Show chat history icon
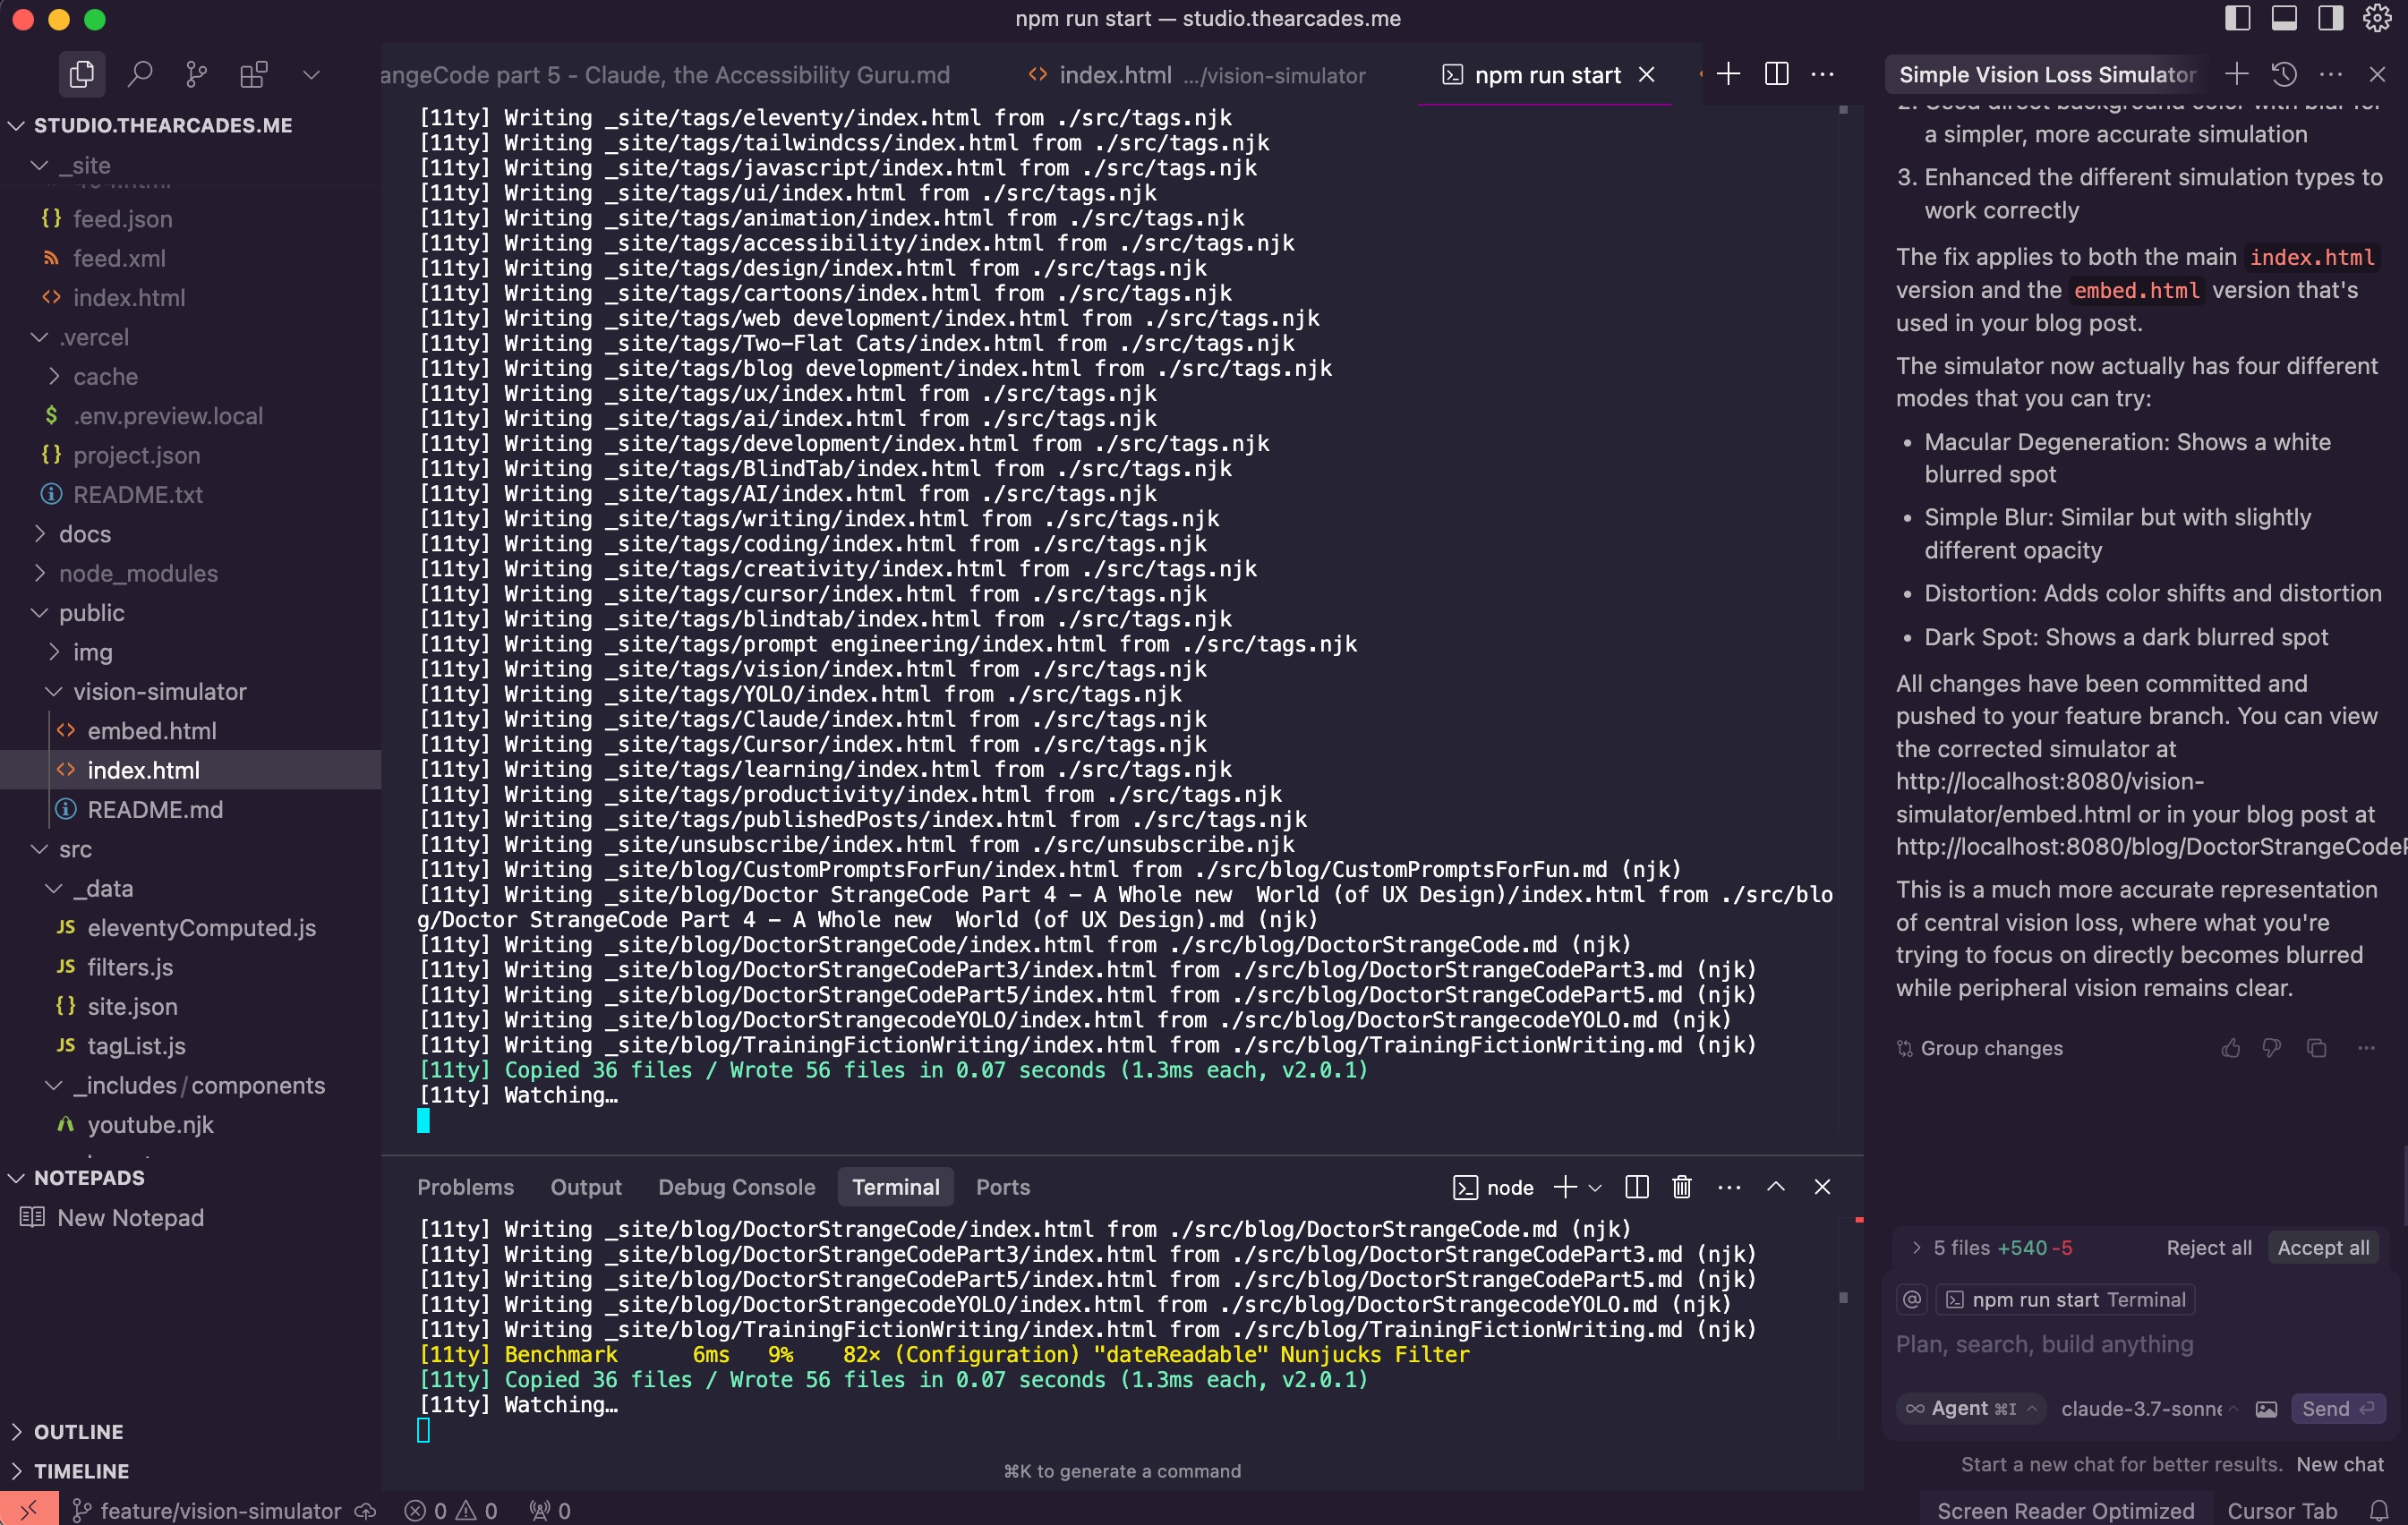Viewport: 2408px width, 1525px height. [2284, 74]
